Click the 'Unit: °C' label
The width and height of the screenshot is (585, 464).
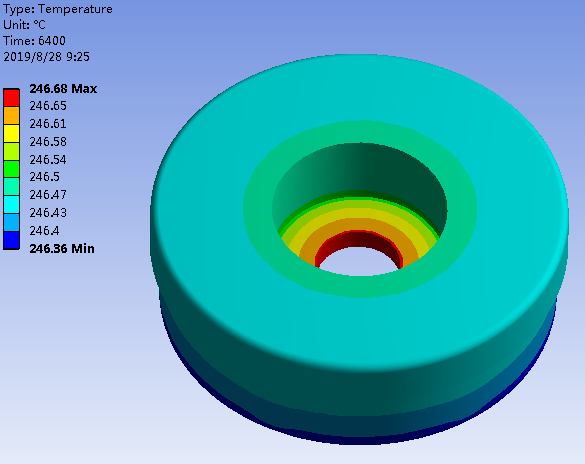coord(24,25)
